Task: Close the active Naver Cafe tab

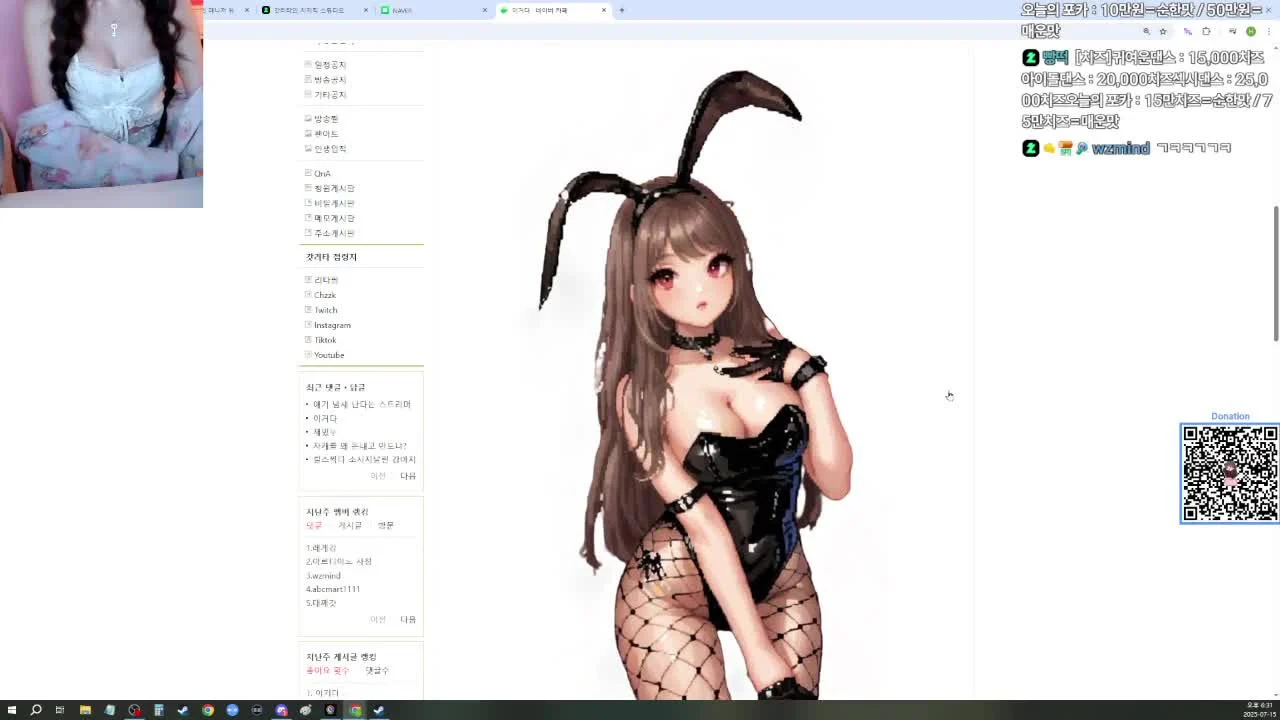Action: click(x=604, y=10)
